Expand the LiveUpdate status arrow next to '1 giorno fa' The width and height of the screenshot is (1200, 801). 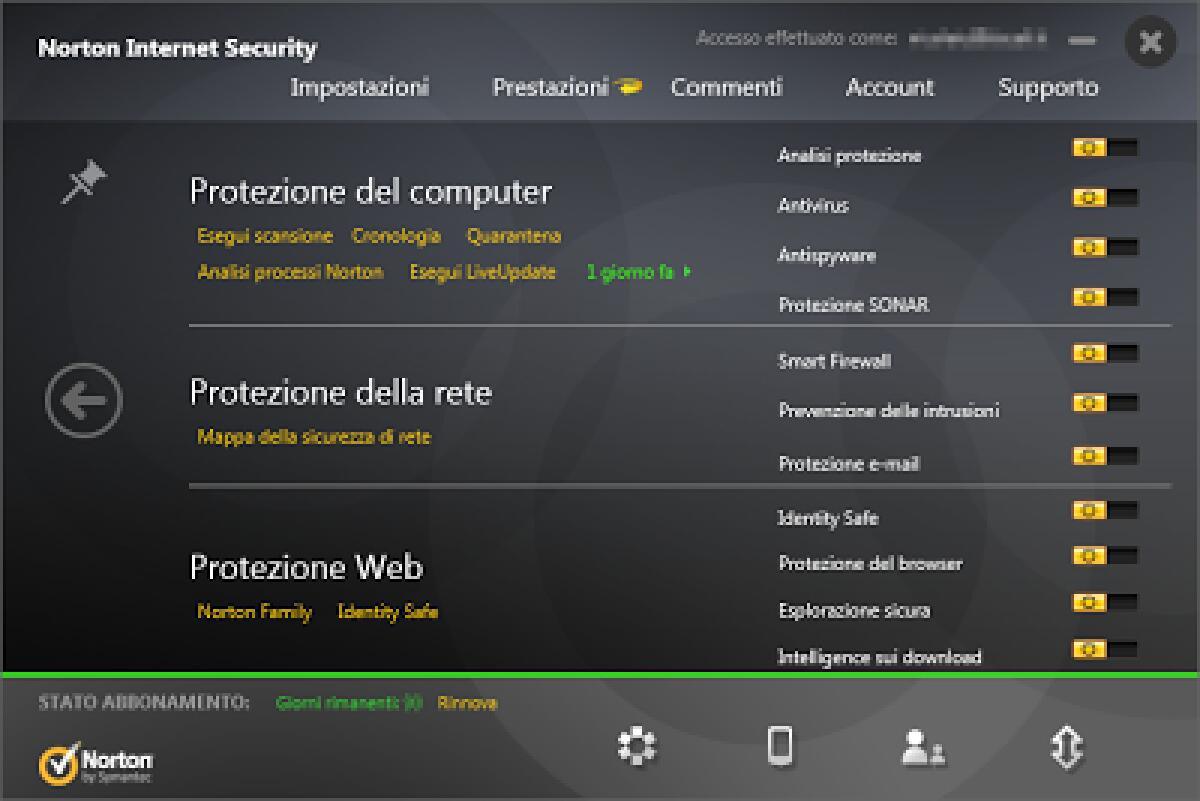point(688,271)
